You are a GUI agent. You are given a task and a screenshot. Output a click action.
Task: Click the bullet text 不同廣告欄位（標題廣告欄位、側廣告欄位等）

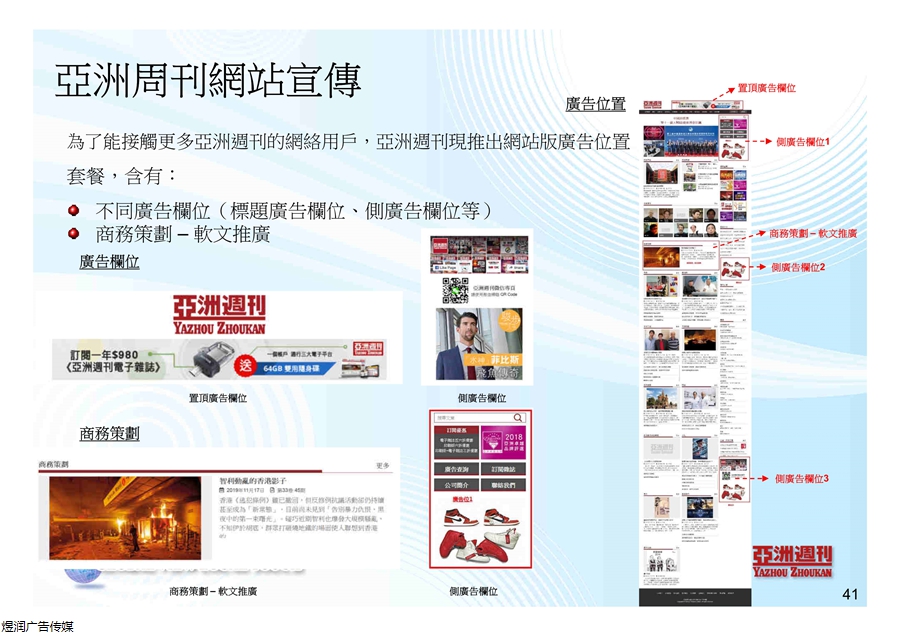click(294, 211)
